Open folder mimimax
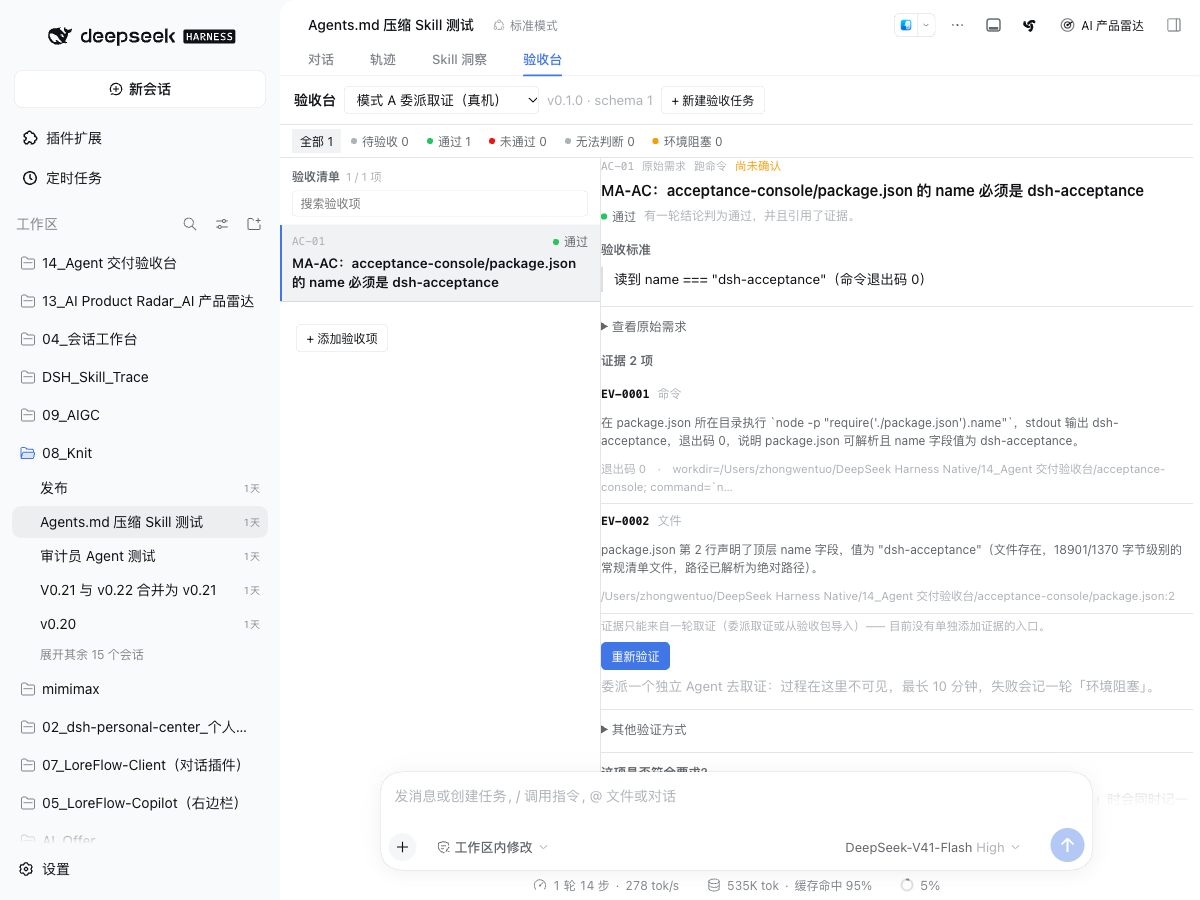Viewport: 1200px width, 900px height. click(x=140, y=689)
